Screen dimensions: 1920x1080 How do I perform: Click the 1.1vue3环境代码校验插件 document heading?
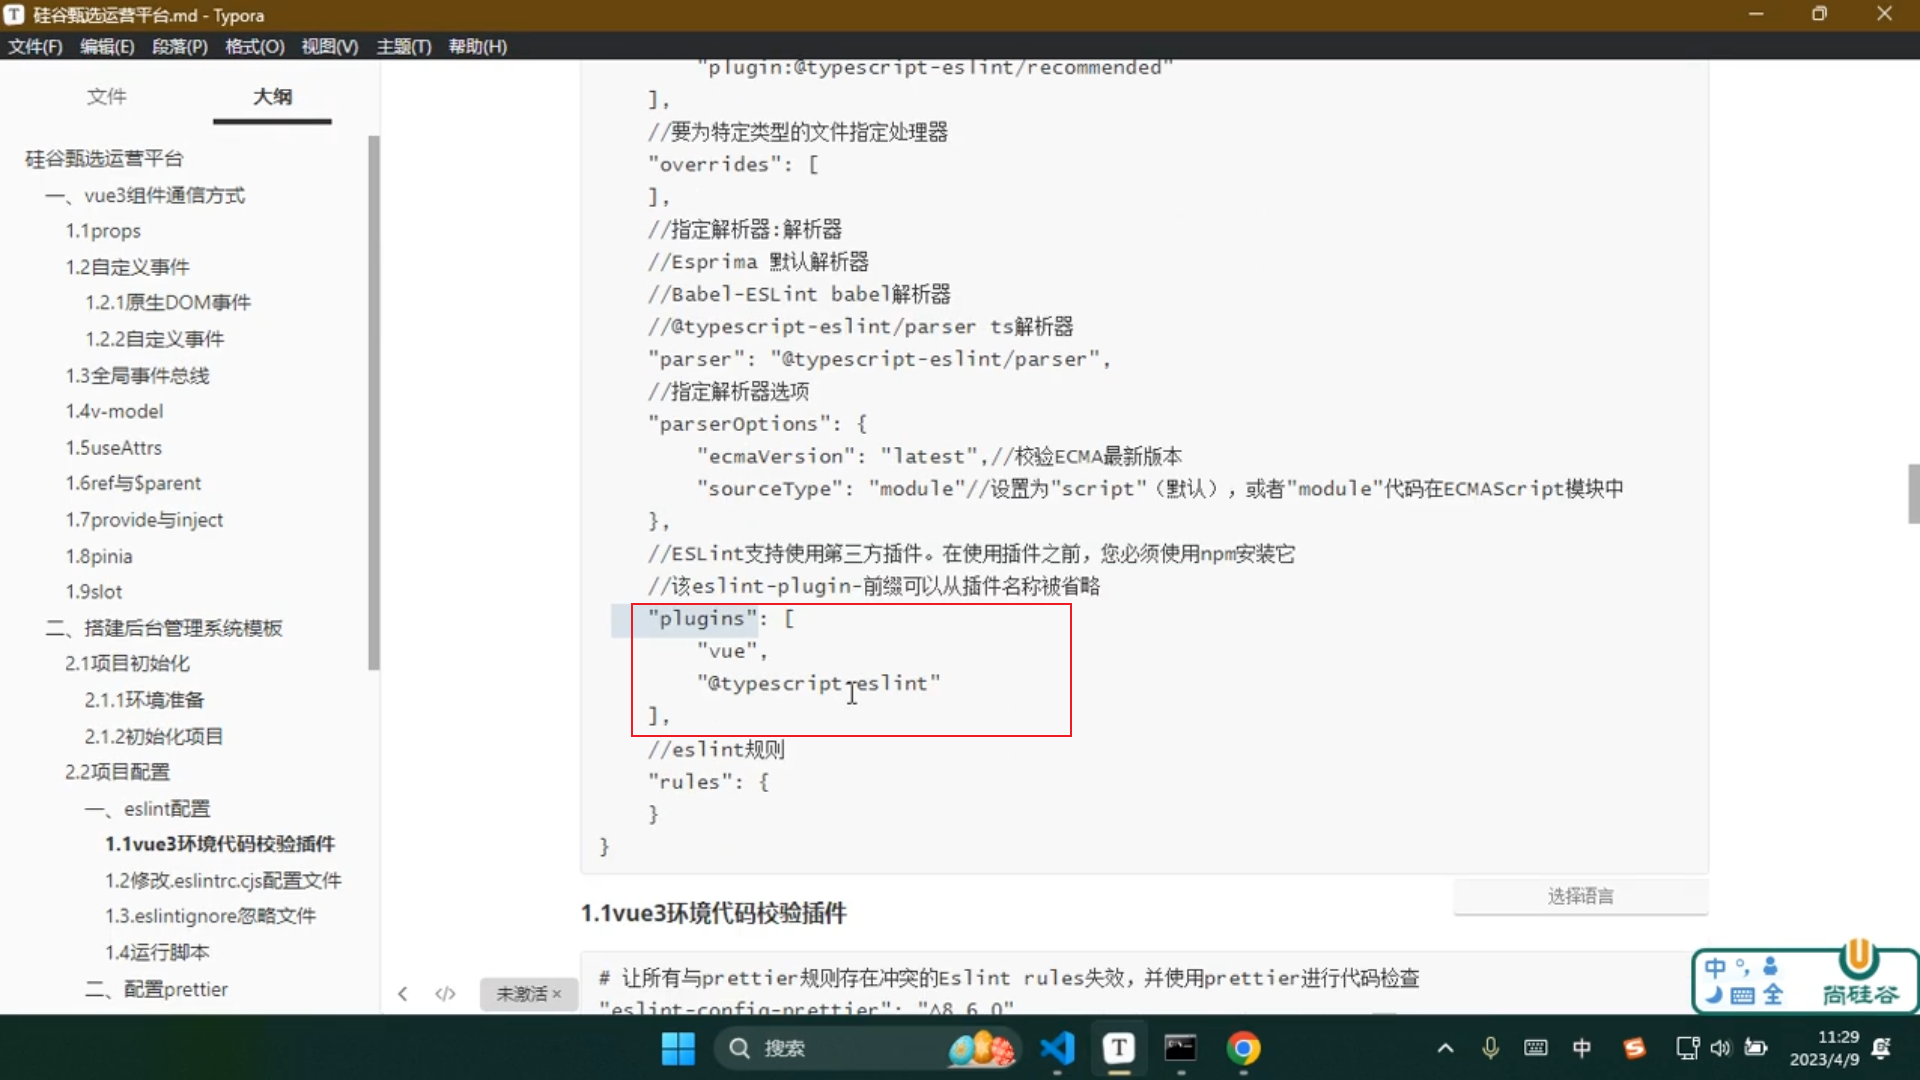click(x=714, y=913)
